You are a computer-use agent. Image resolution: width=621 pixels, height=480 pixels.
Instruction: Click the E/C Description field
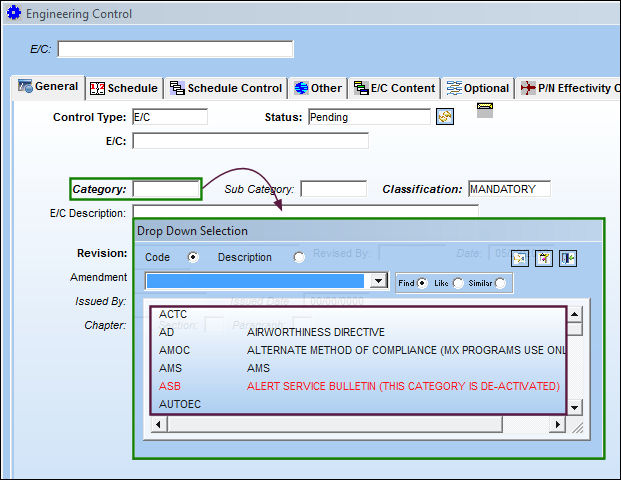(x=305, y=211)
